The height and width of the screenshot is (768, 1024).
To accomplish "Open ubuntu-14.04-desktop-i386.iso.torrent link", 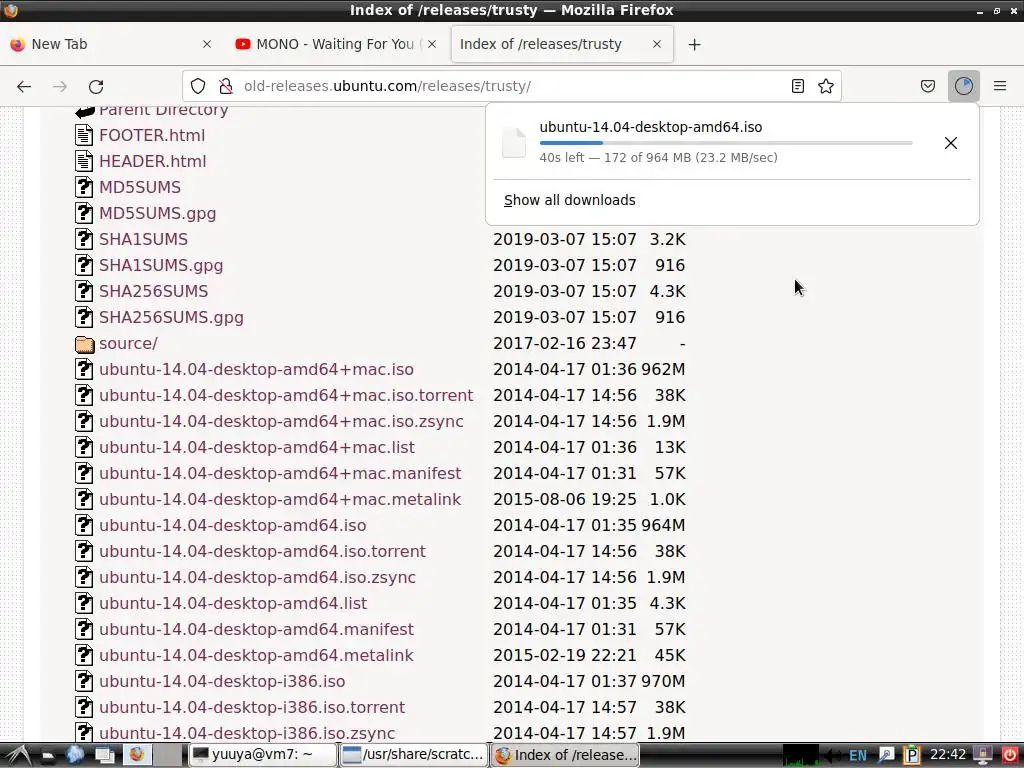I will (251, 707).
